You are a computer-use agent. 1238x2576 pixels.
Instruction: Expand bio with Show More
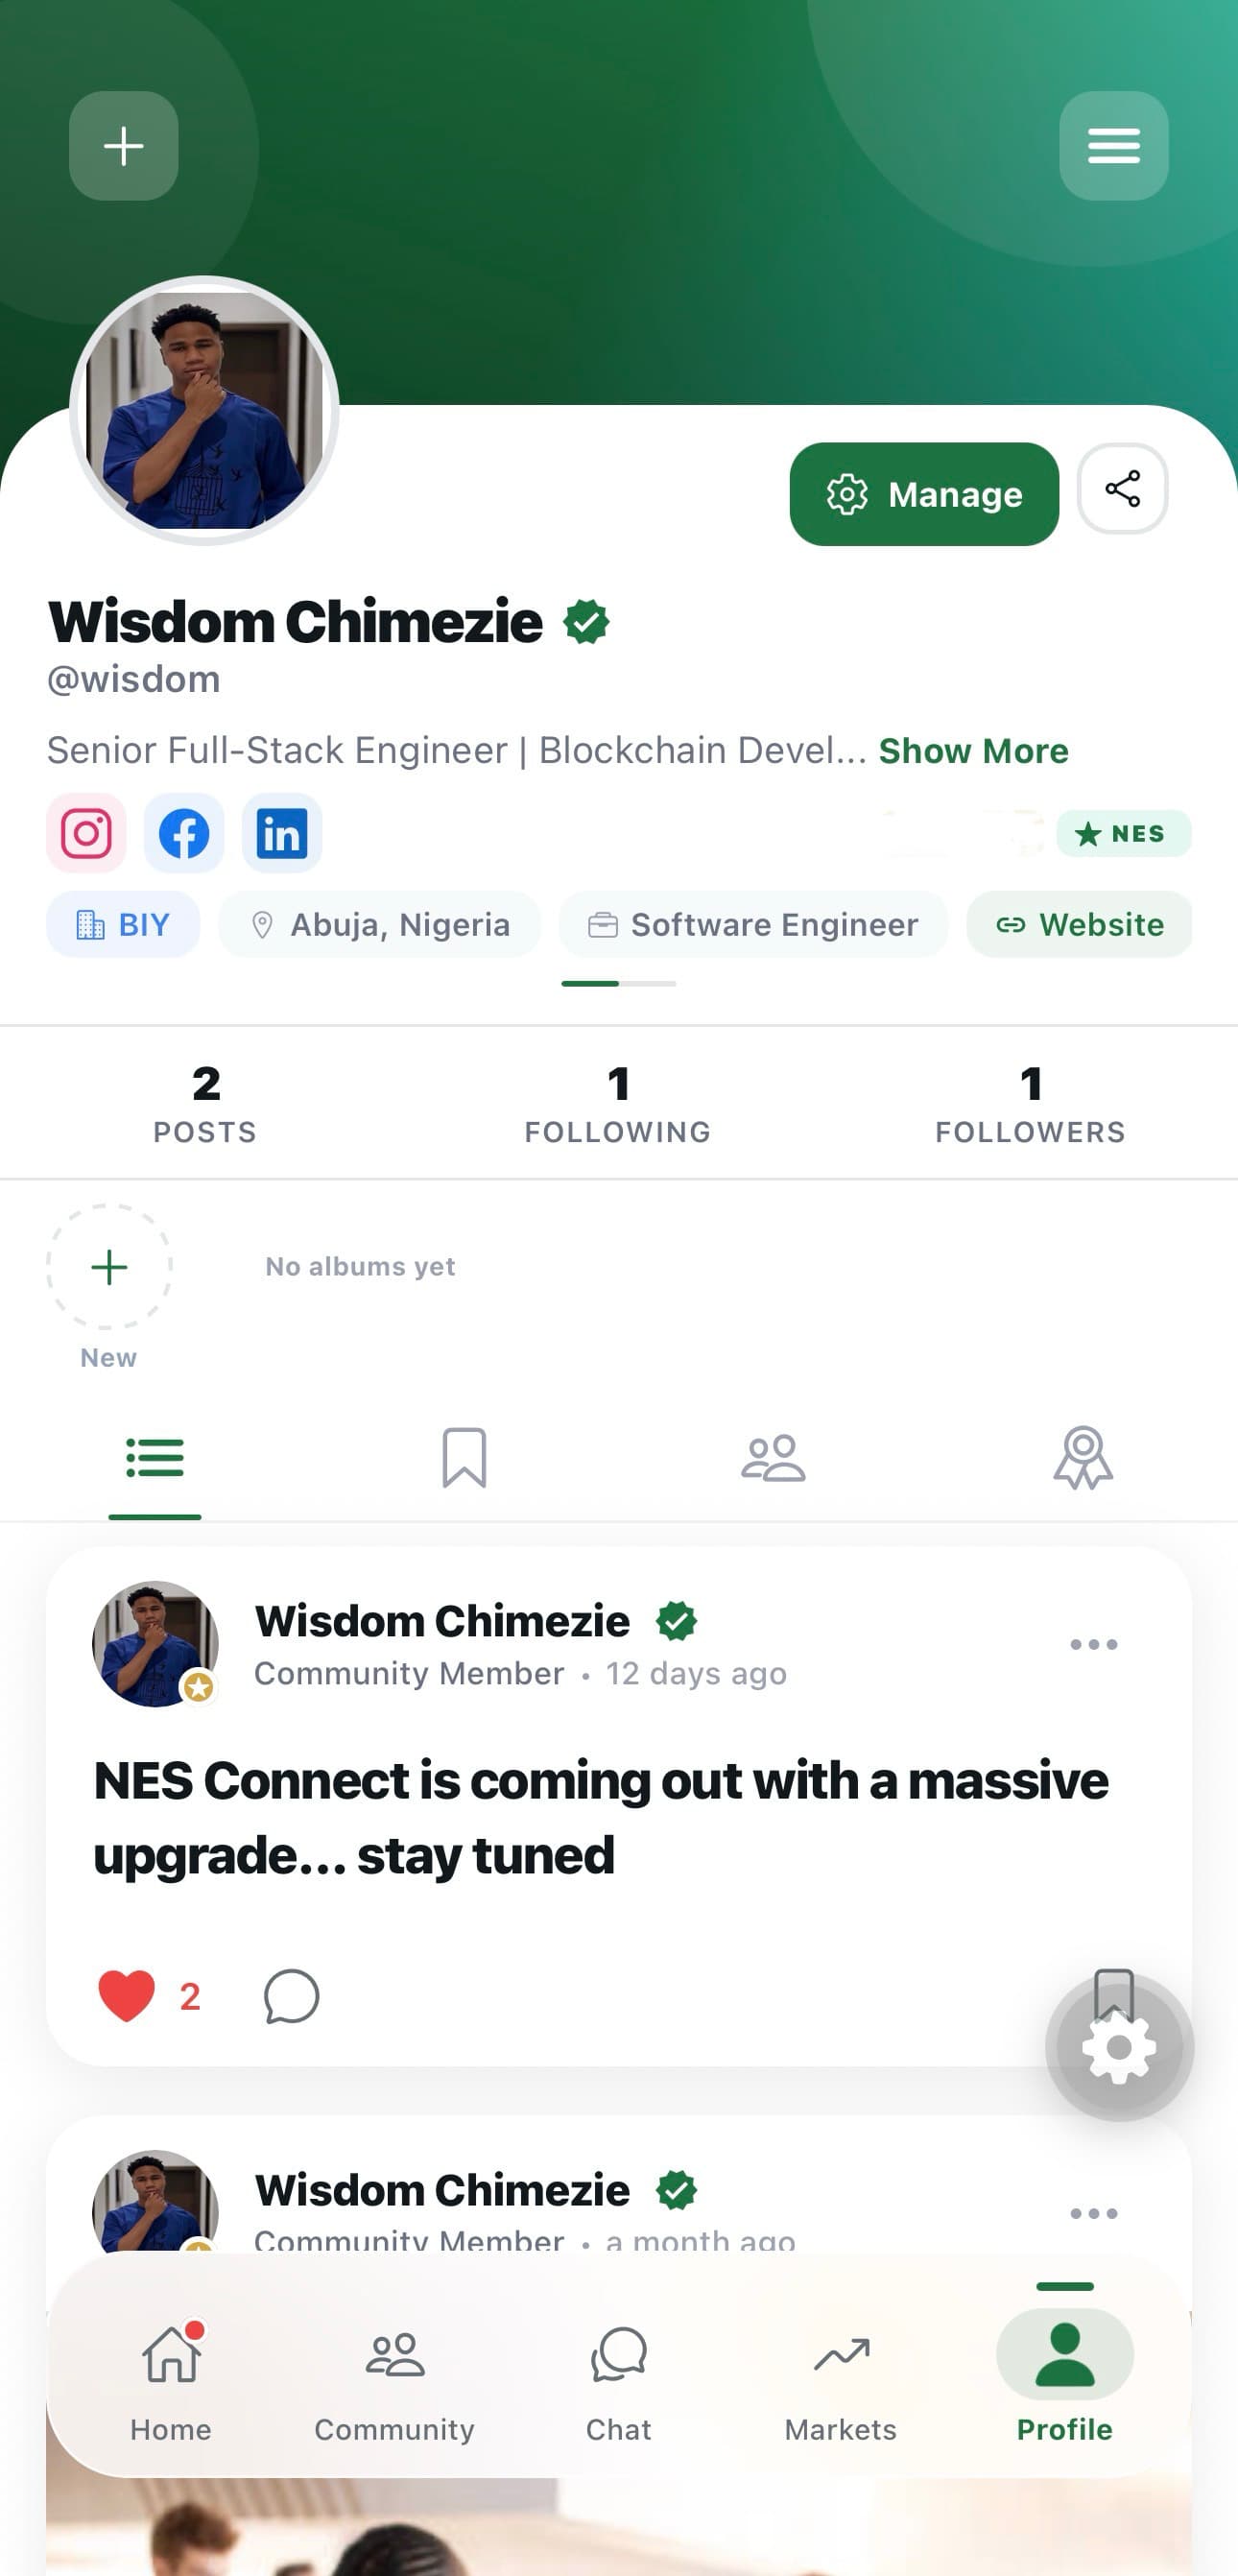coord(973,751)
